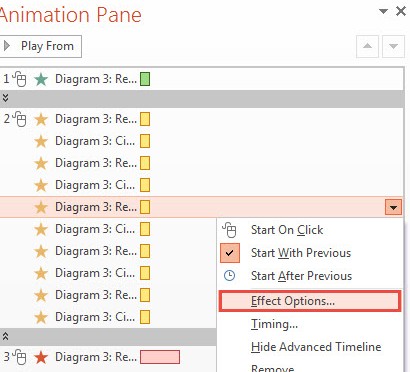Select the Start On Click option

[x=287, y=230]
